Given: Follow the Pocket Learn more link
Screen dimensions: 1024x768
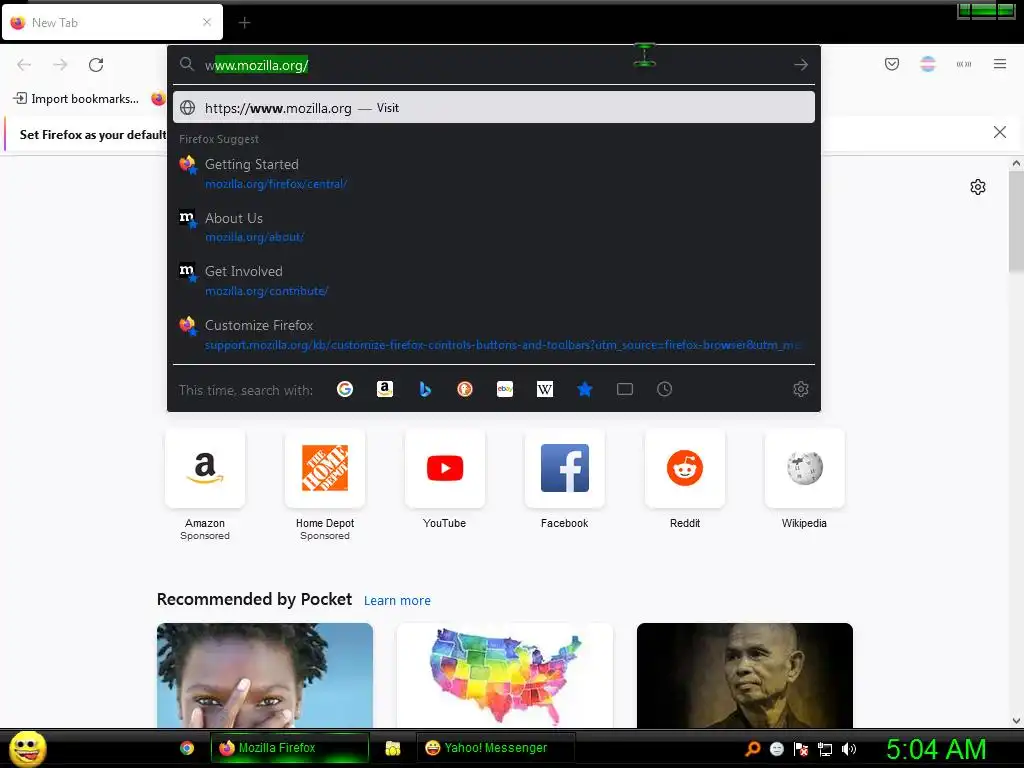Looking at the screenshot, I should pos(397,600).
